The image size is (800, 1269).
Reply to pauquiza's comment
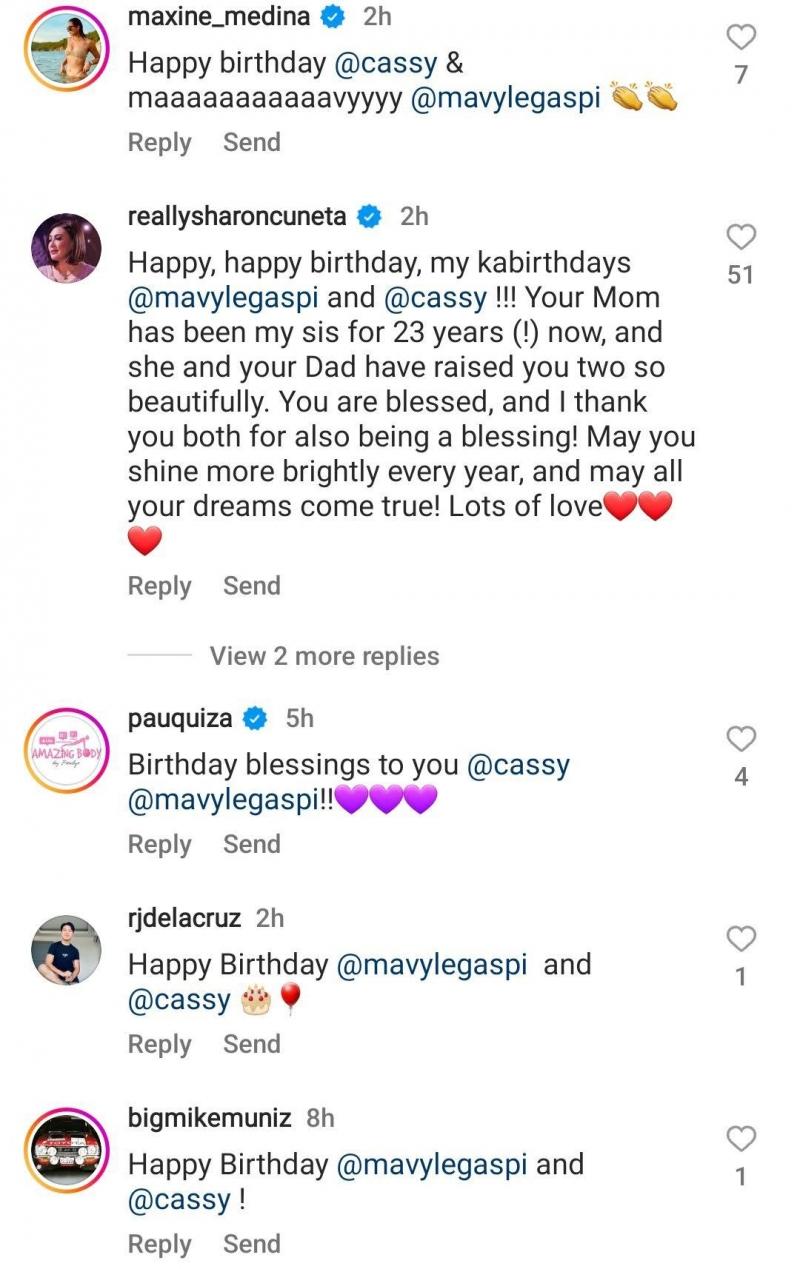click(x=159, y=844)
